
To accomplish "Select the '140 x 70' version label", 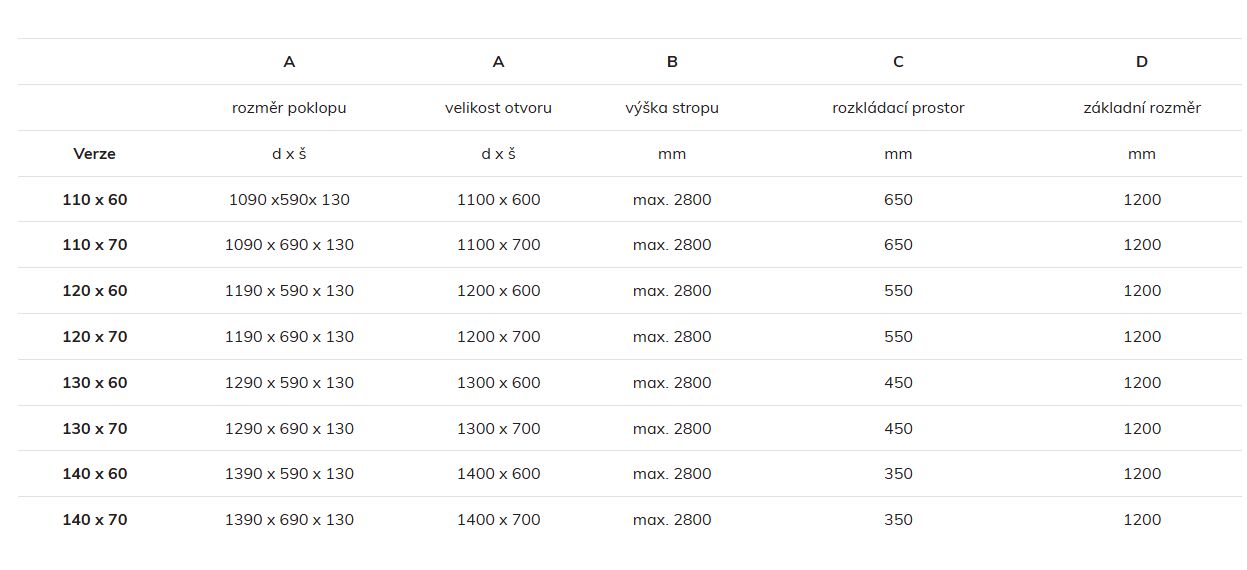I will 95,520.
